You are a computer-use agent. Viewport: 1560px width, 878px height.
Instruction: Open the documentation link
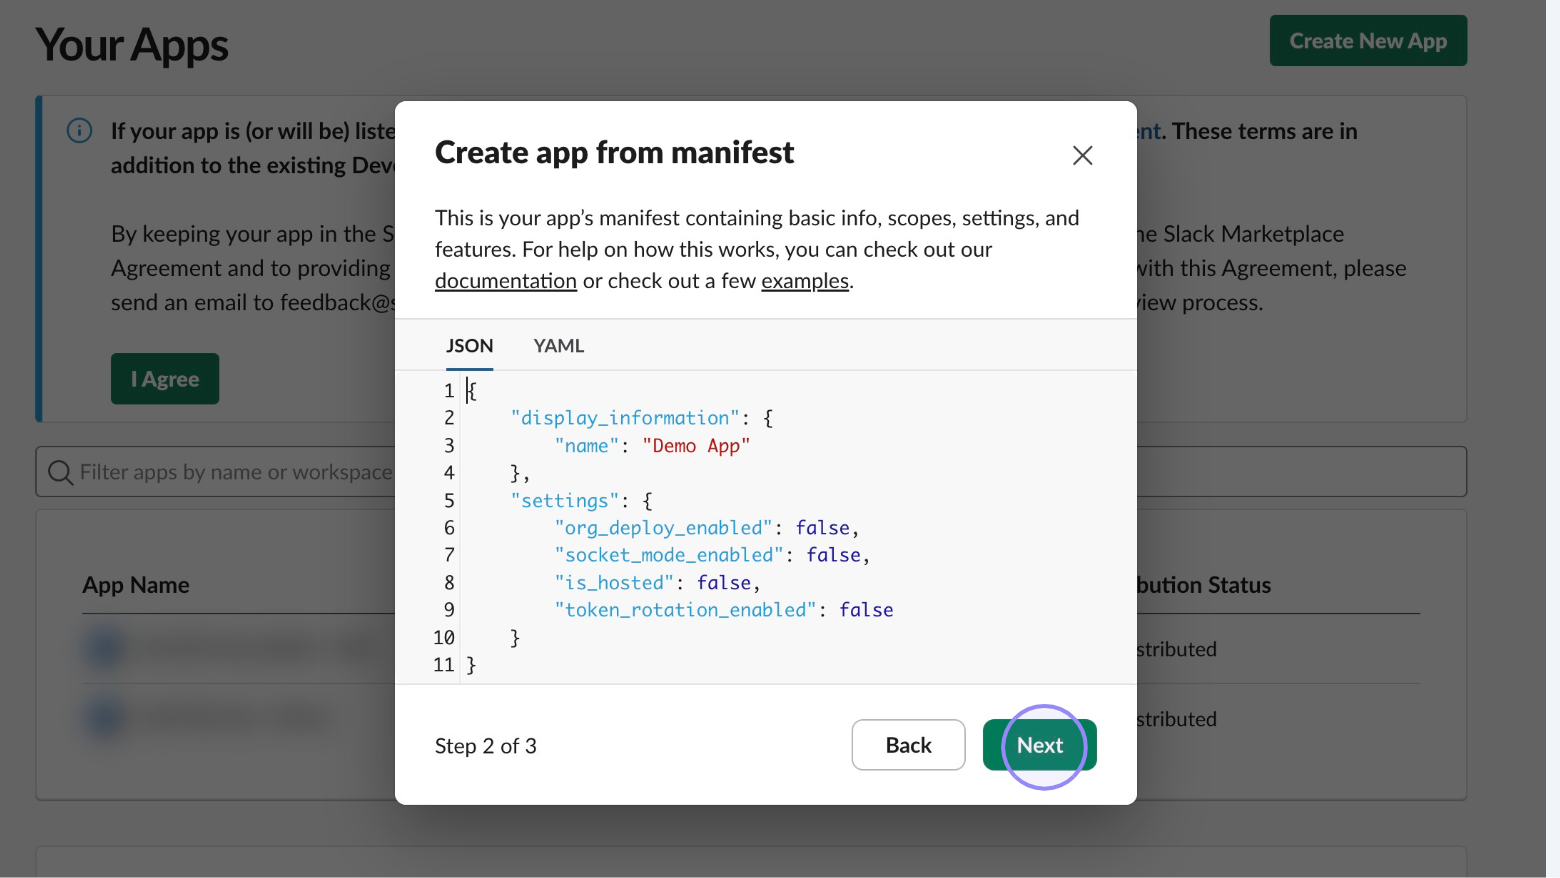[x=505, y=281]
